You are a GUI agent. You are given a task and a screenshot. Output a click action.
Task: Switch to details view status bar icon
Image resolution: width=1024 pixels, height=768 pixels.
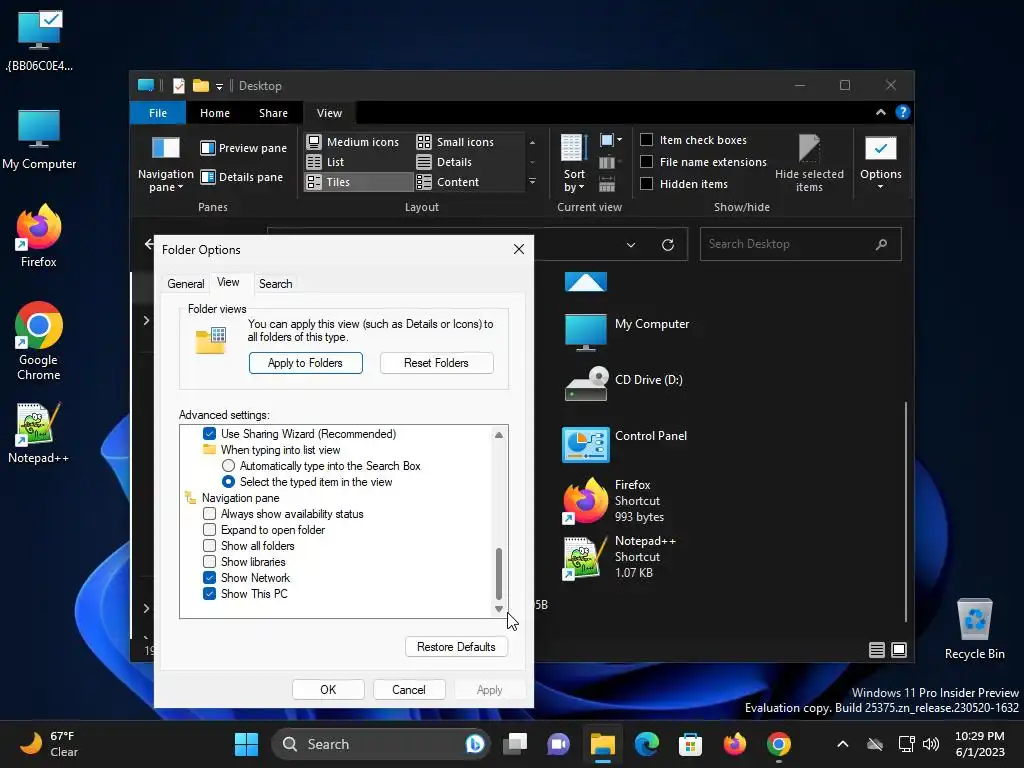876,650
